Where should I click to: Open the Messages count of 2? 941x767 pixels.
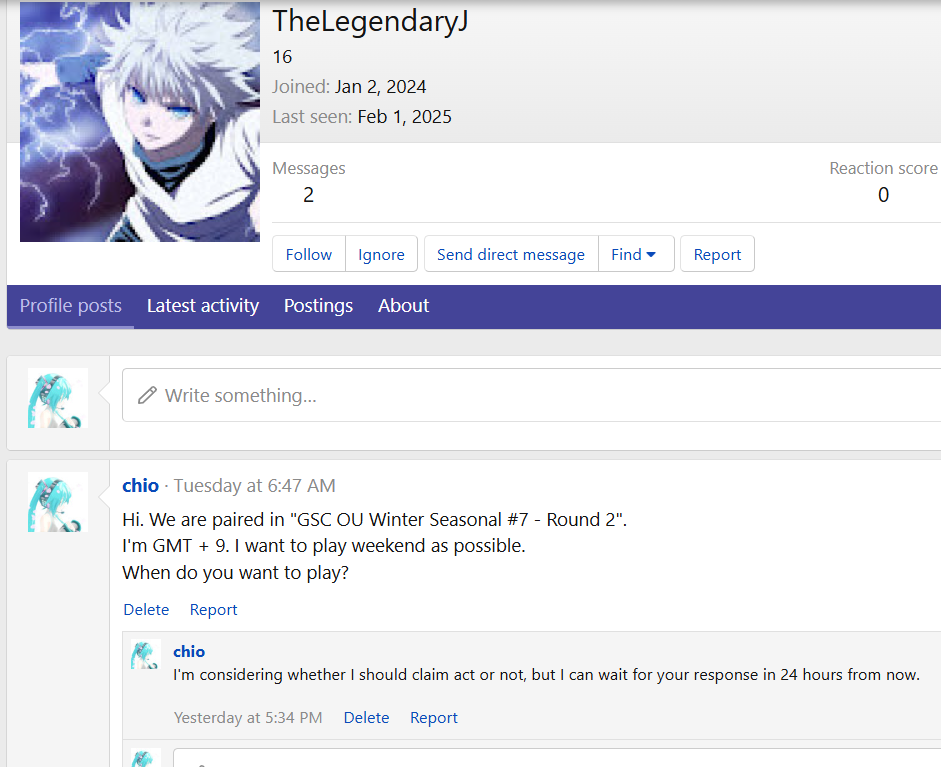point(308,195)
